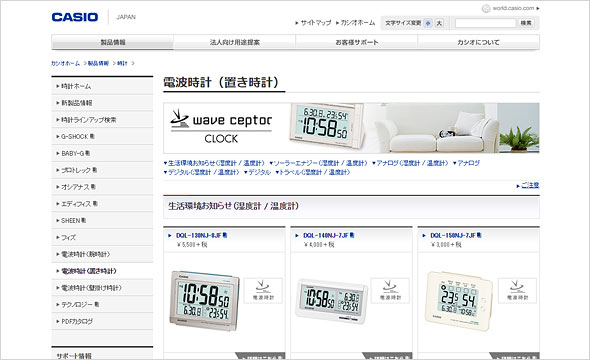Click the 電波時計（置き時計） page heading
The height and width of the screenshot is (360, 590).
[222, 82]
